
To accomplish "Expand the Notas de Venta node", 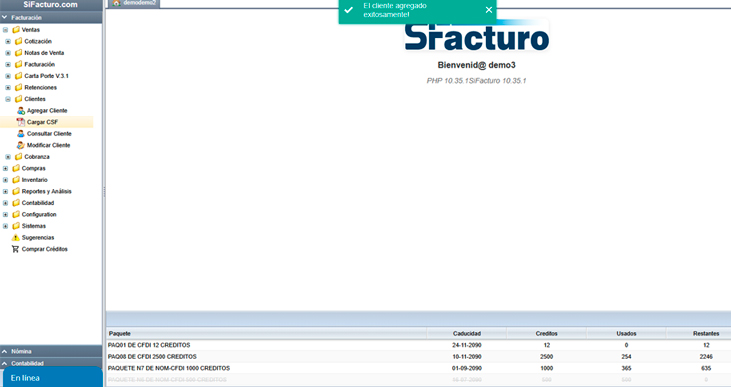I will tap(8, 53).
